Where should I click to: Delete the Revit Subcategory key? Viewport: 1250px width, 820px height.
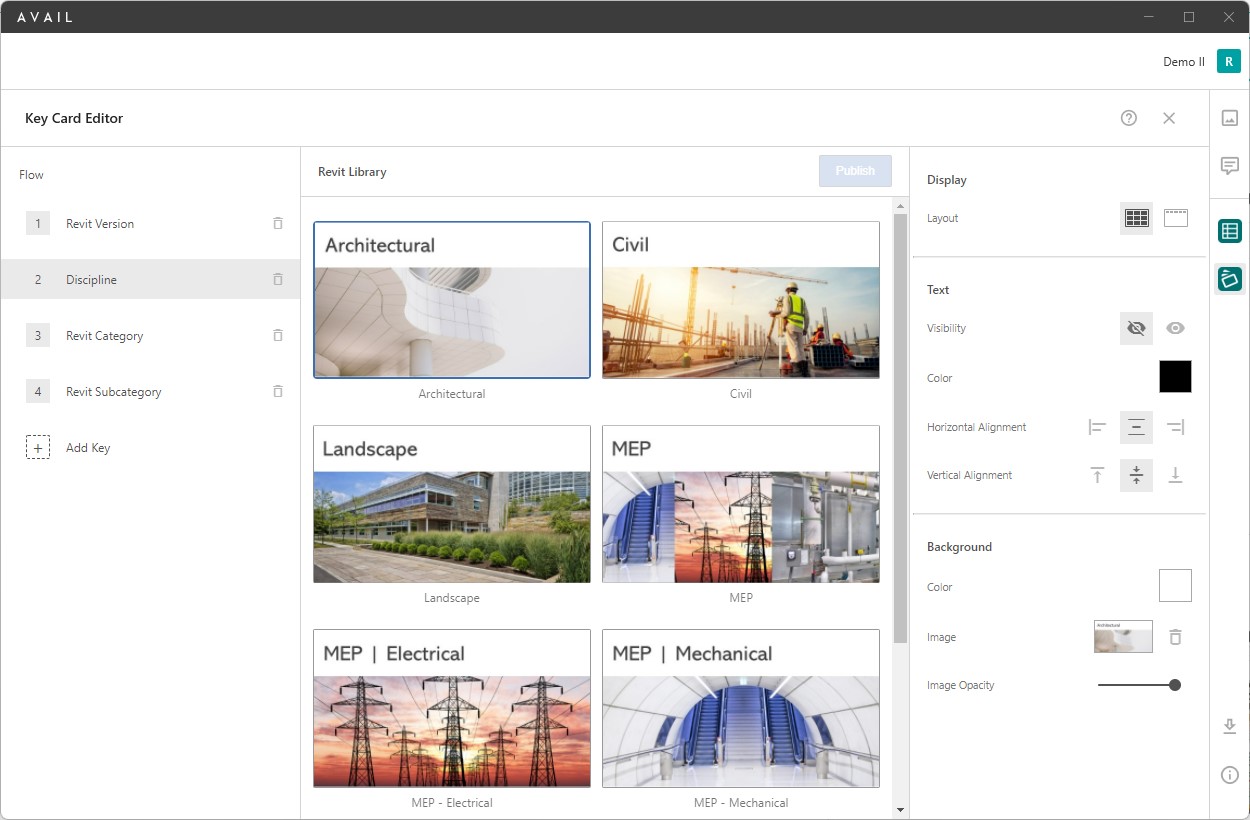click(x=278, y=392)
